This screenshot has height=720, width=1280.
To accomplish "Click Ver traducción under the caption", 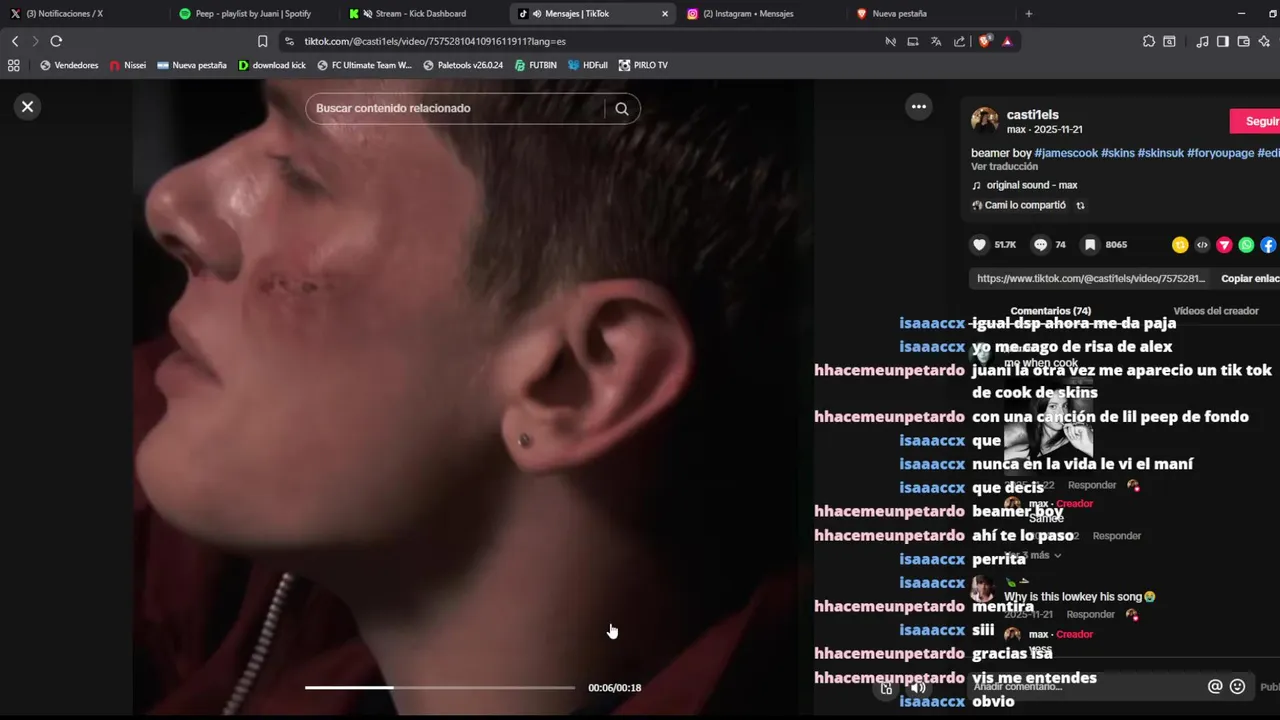I will pyautogui.click(x=1004, y=167).
